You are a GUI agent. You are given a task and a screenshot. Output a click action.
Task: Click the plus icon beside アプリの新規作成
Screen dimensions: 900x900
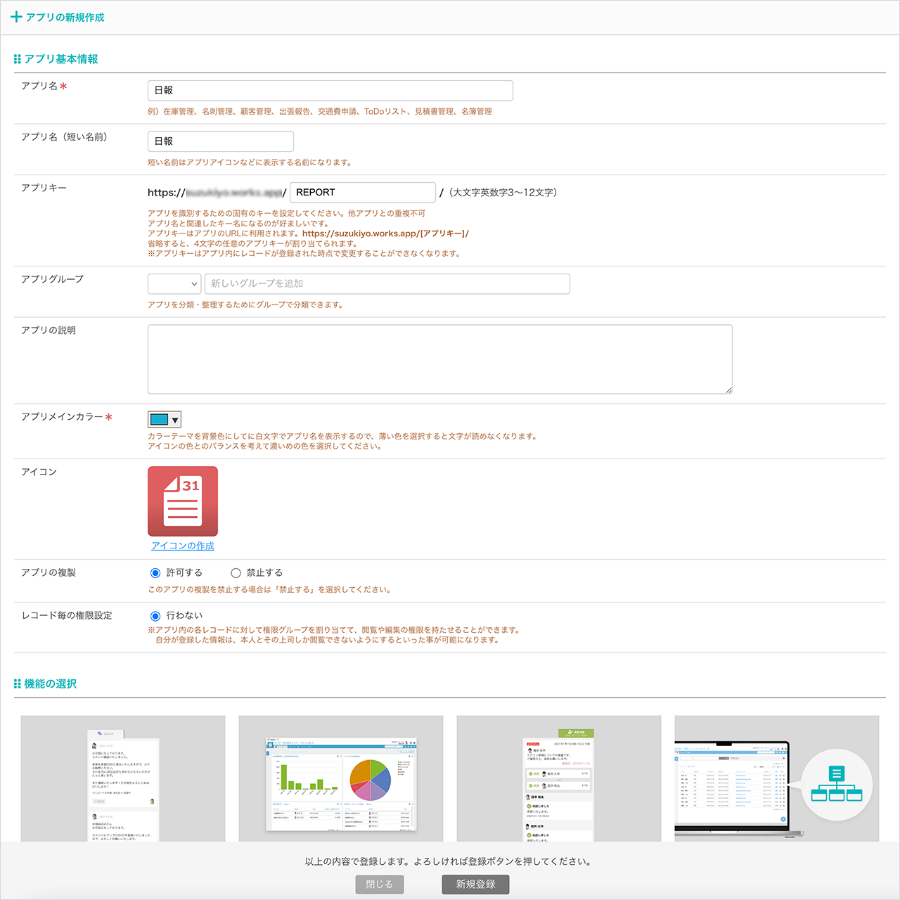17,17
